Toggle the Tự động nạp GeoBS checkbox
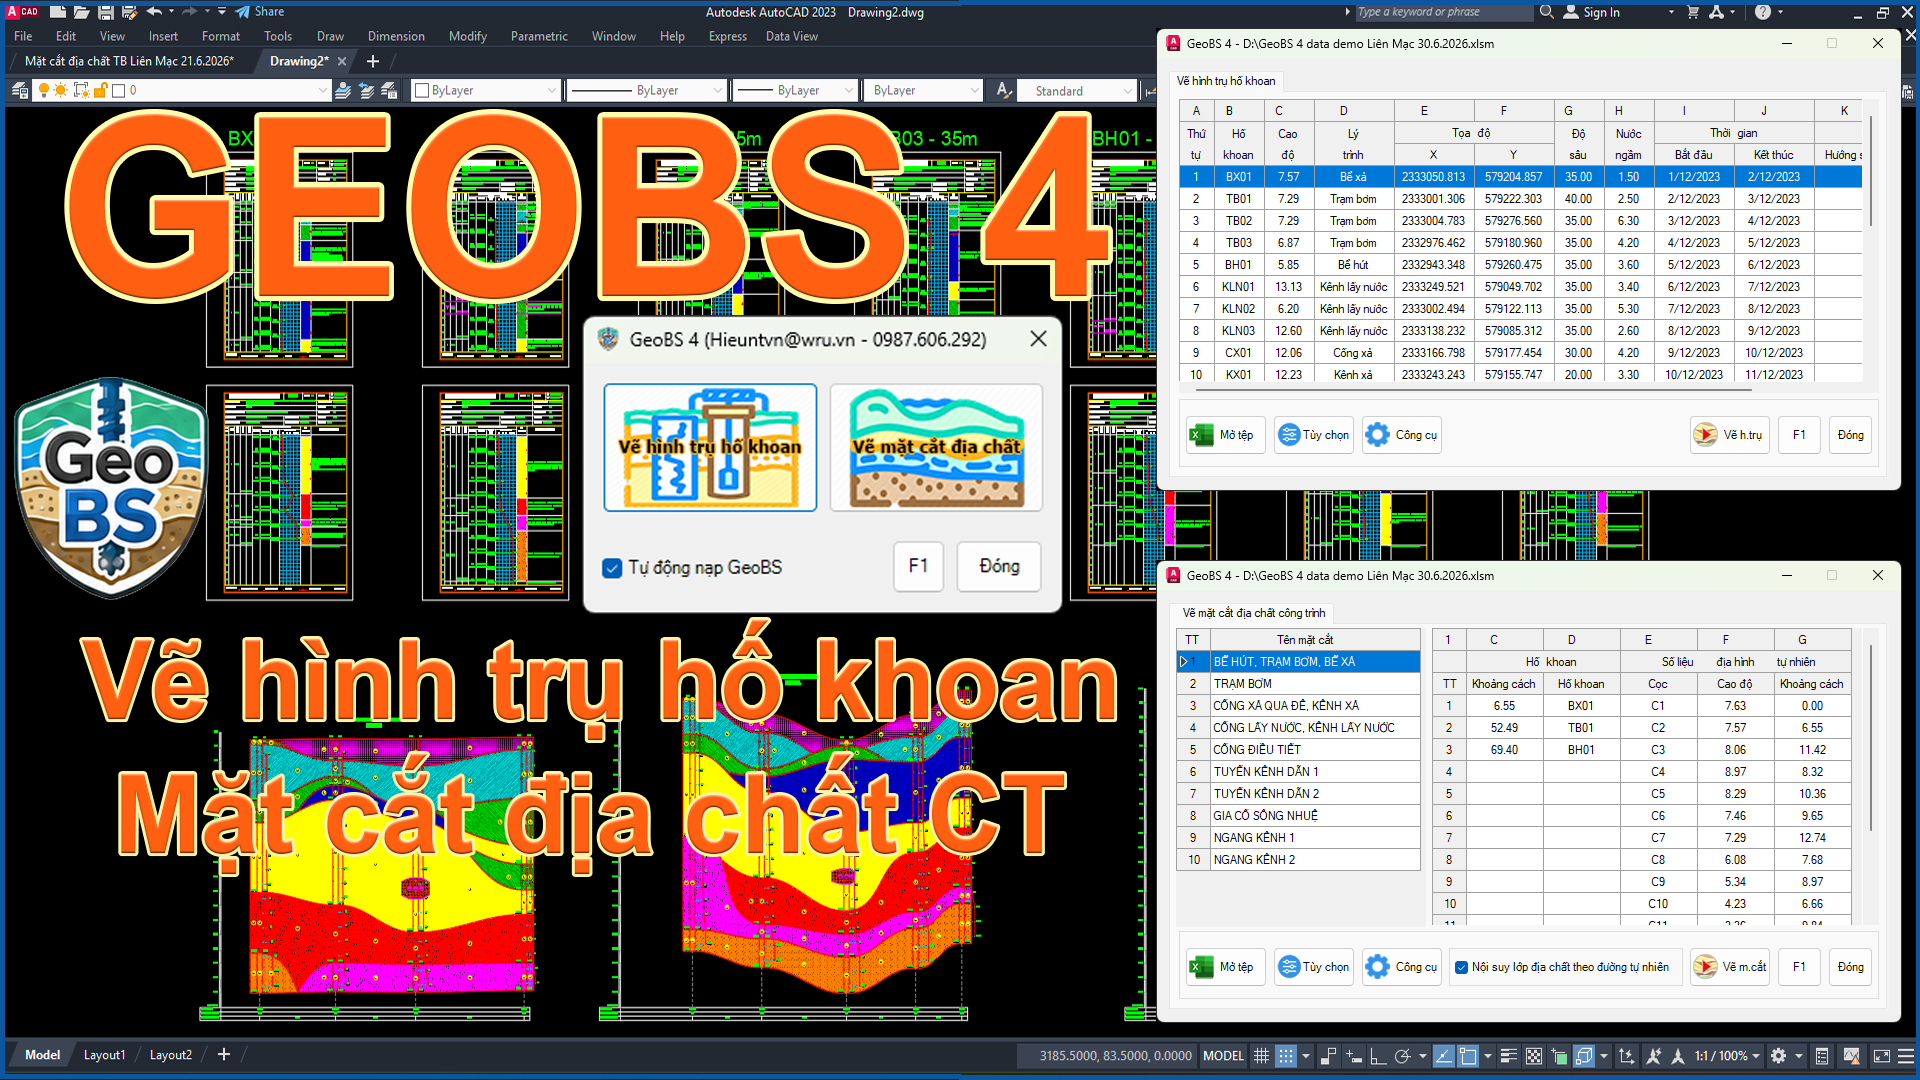1920x1080 pixels. [x=612, y=568]
